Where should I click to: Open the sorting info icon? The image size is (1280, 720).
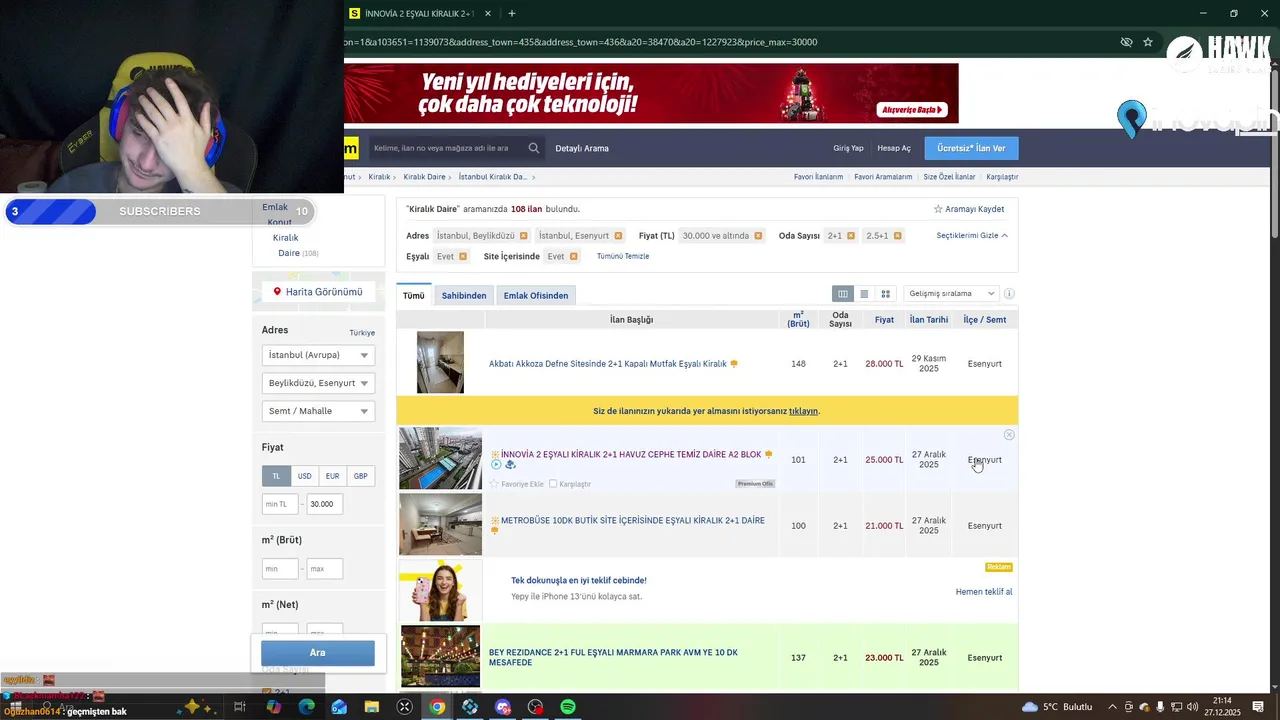pyautogui.click(x=1009, y=294)
